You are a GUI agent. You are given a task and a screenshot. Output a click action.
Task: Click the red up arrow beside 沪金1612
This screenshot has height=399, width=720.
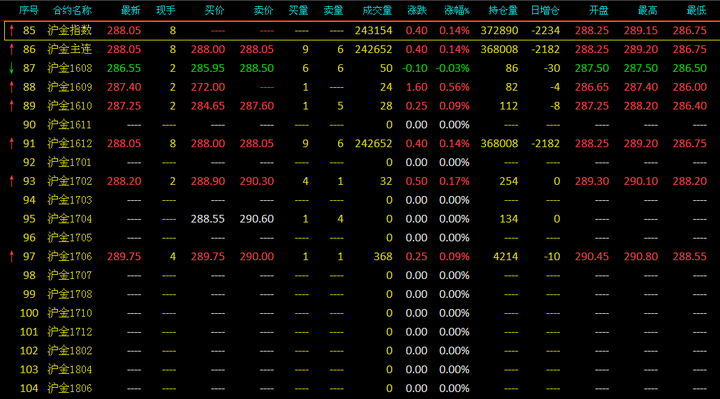click(12, 143)
